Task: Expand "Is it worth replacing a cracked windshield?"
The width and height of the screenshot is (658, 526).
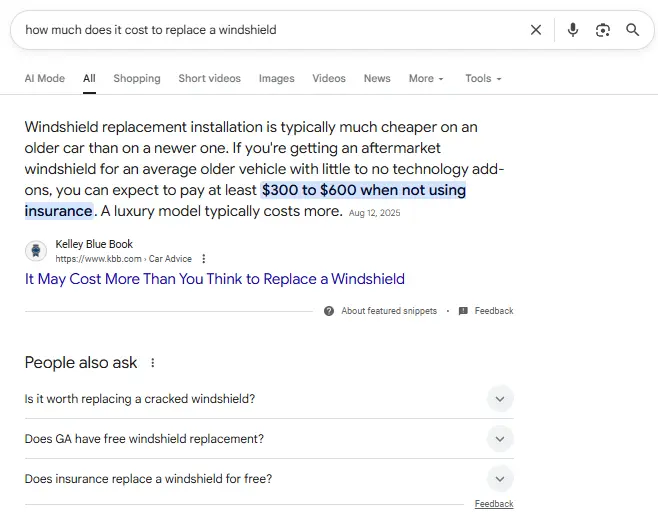Action: coord(500,399)
